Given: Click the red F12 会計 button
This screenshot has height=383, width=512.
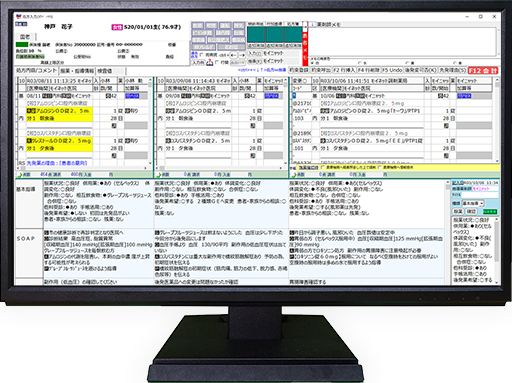Looking at the screenshot, I should click(483, 71).
